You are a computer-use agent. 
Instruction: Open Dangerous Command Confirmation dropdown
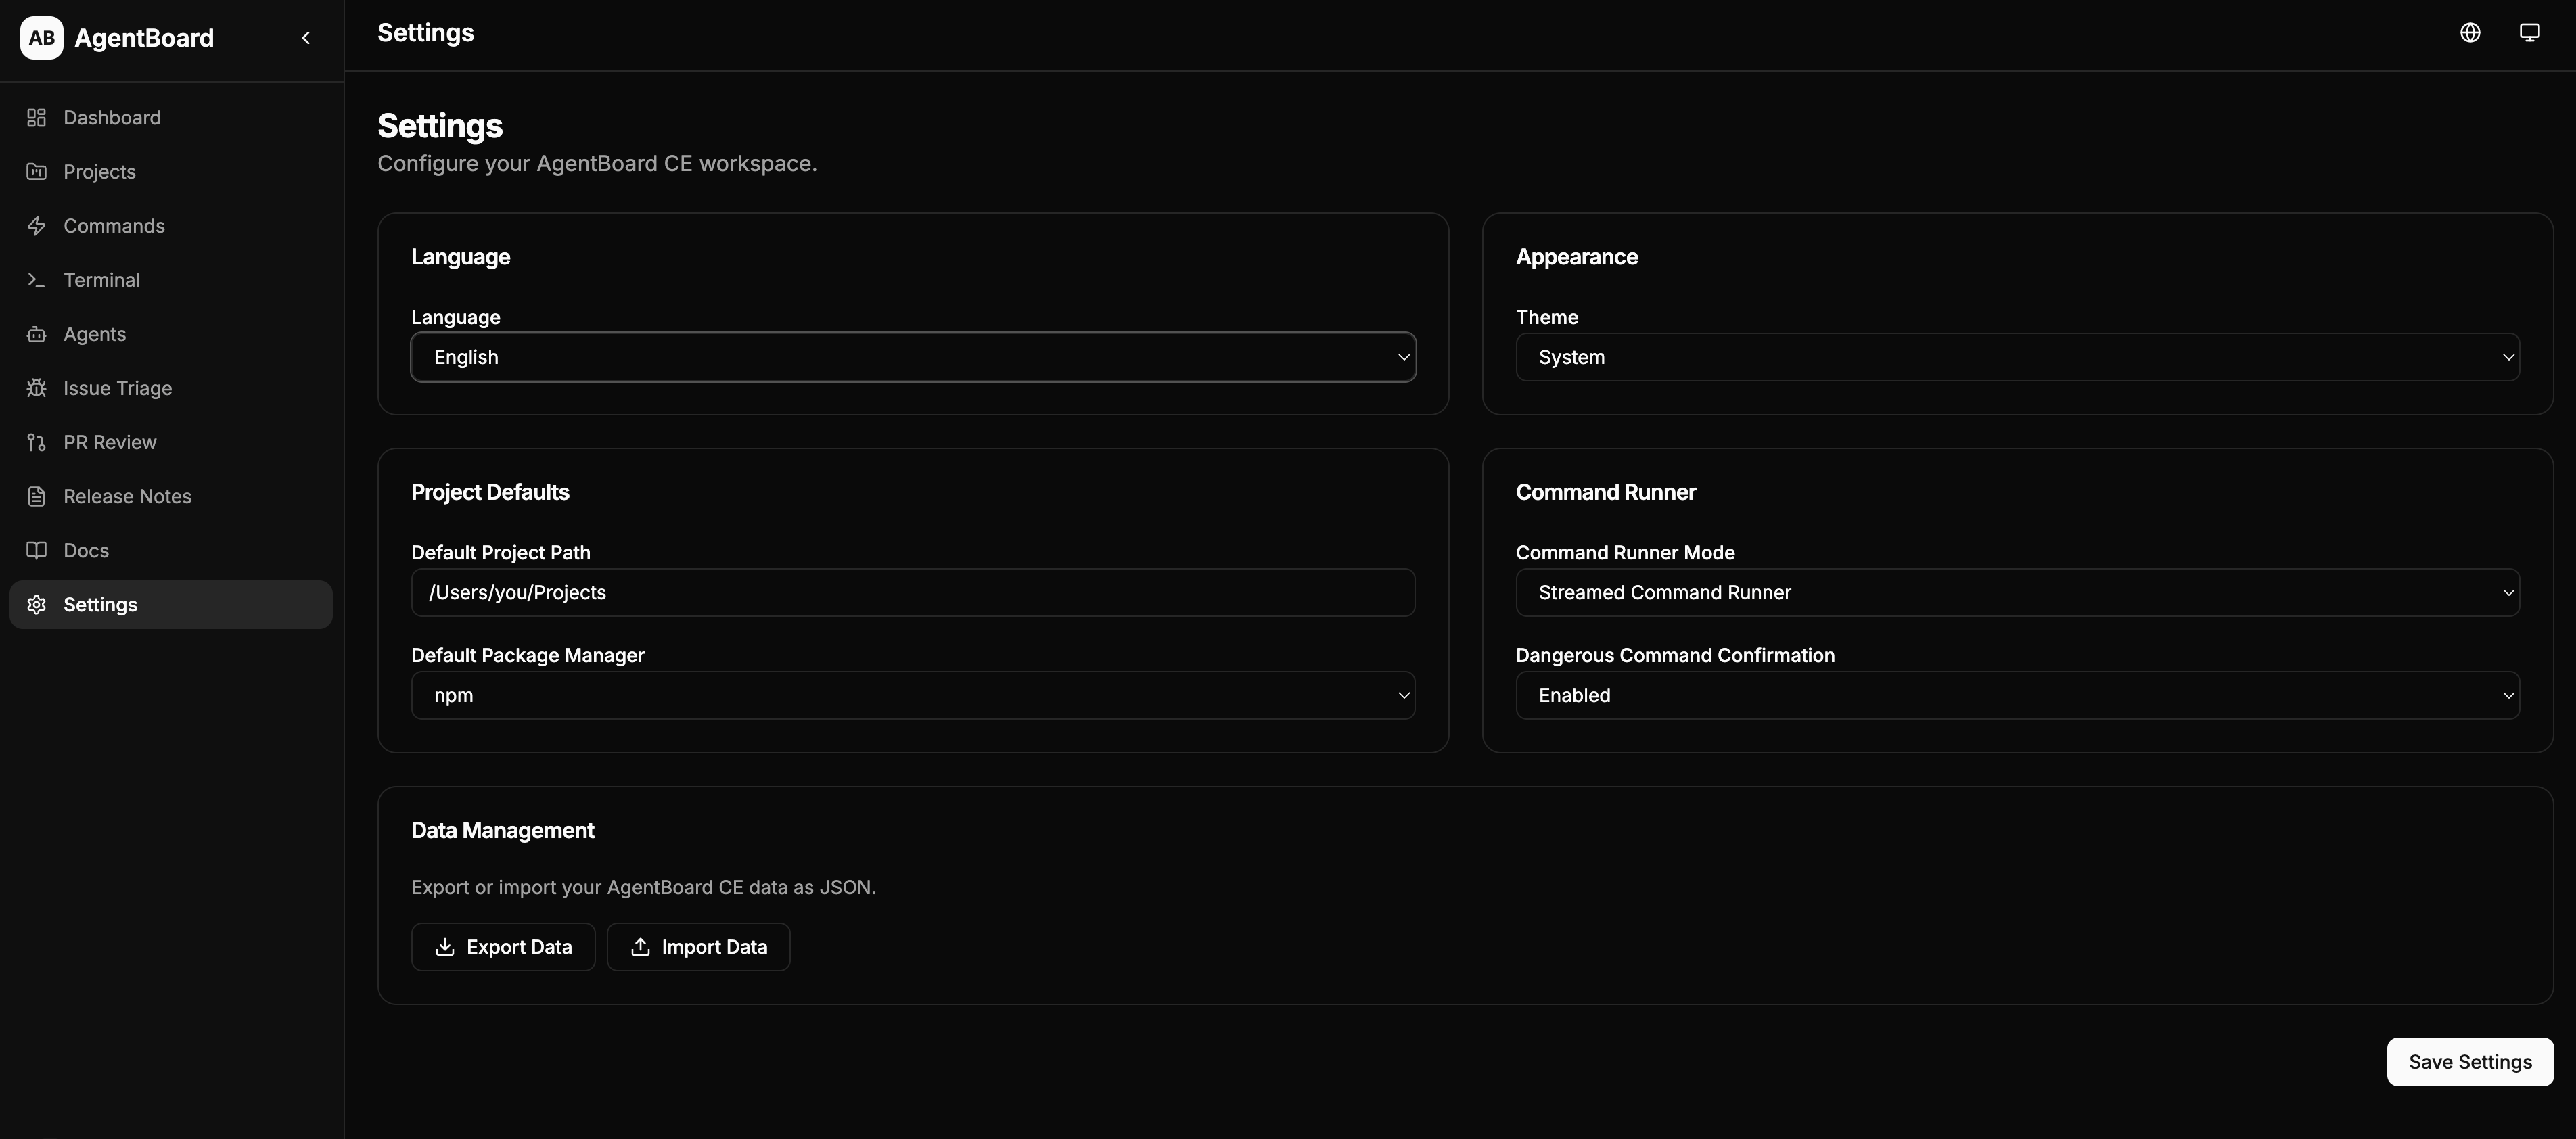pyautogui.click(x=2017, y=695)
